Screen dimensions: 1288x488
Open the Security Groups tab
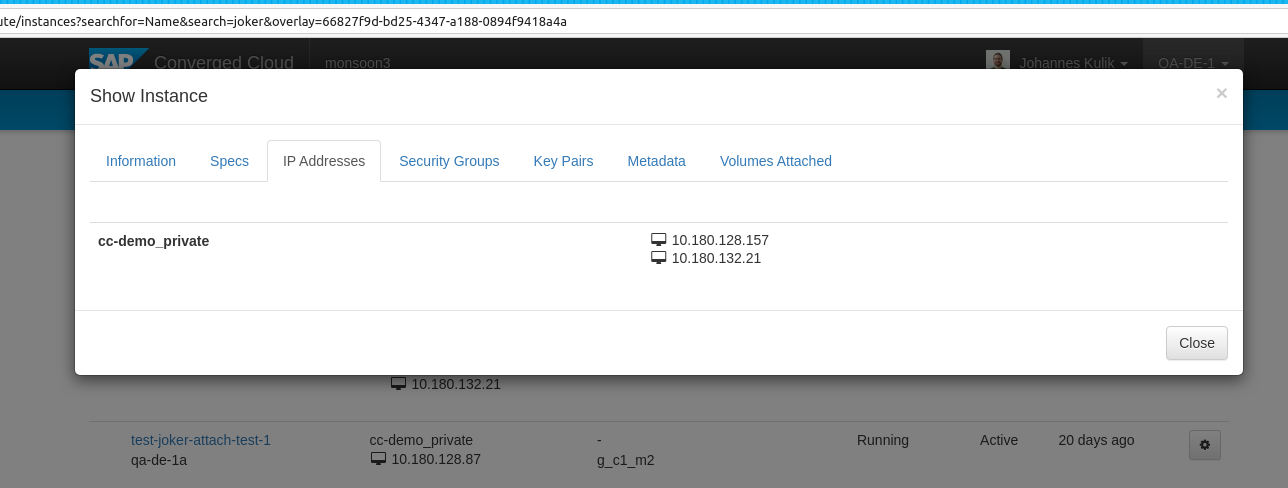pyautogui.click(x=449, y=161)
